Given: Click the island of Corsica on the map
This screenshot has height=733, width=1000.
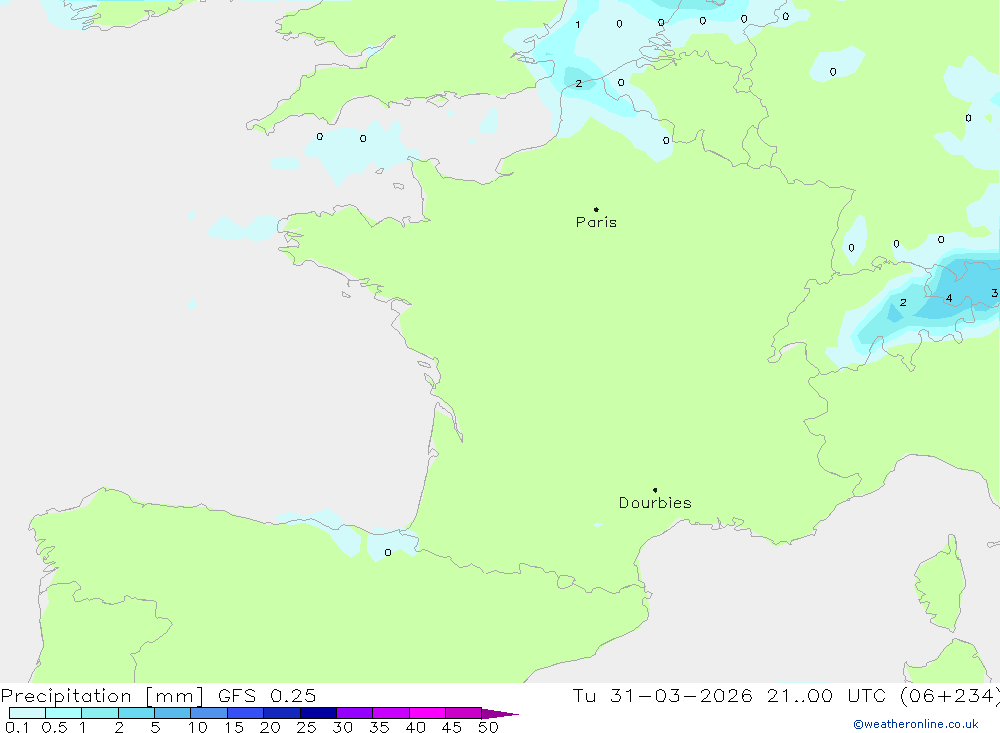Looking at the screenshot, I should point(940,584).
